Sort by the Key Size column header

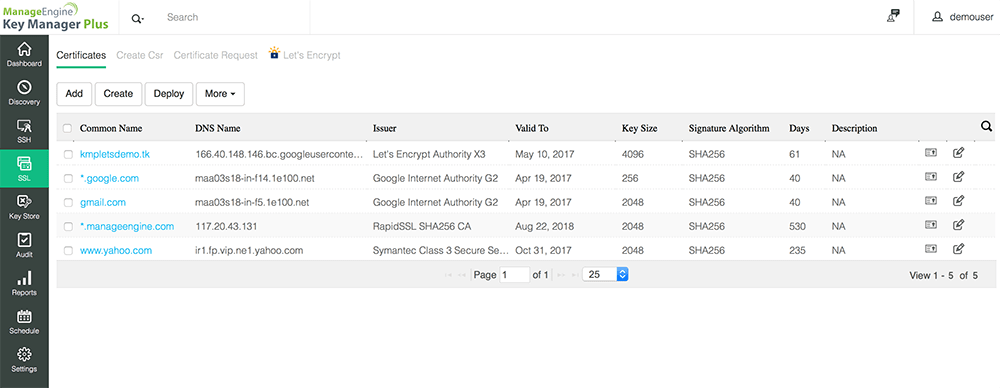(640, 128)
